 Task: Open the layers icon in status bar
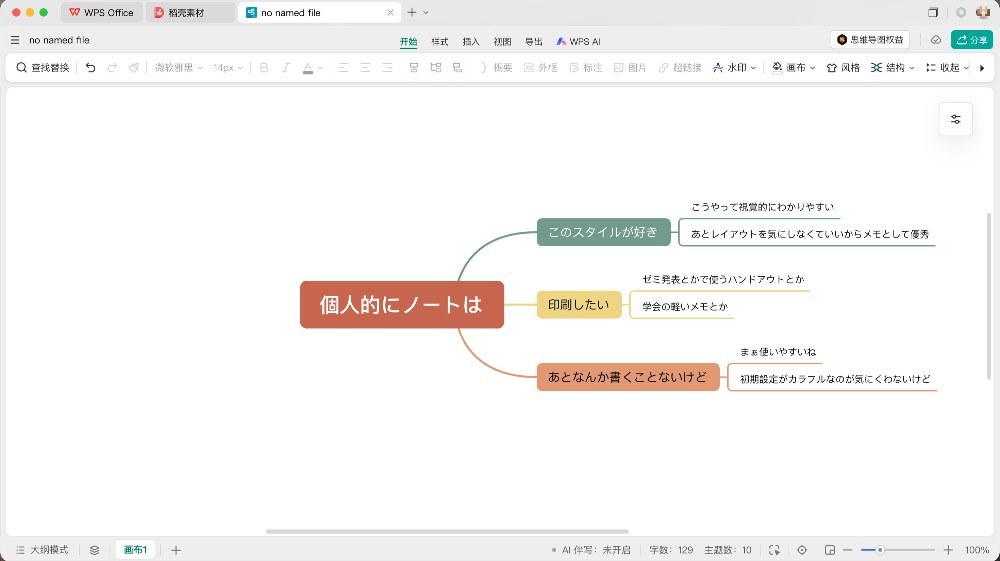pos(94,550)
